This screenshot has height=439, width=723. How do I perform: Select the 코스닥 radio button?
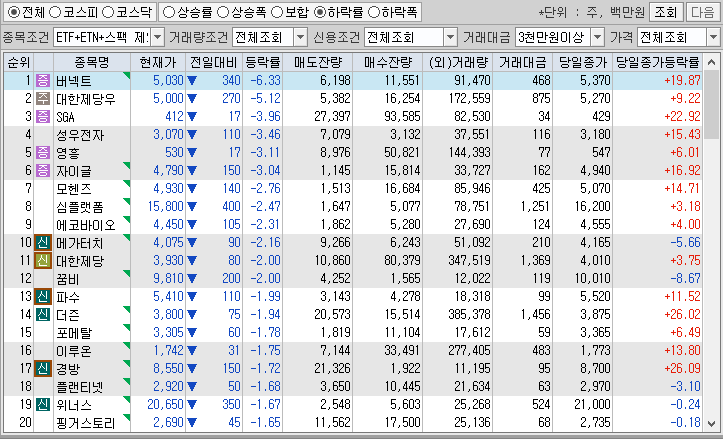pyautogui.click(x=107, y=12)
